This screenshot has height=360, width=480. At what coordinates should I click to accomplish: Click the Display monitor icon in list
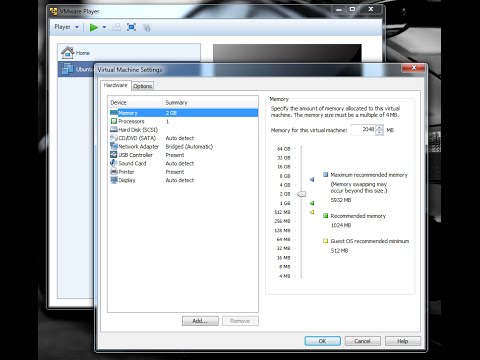point(114,180)
